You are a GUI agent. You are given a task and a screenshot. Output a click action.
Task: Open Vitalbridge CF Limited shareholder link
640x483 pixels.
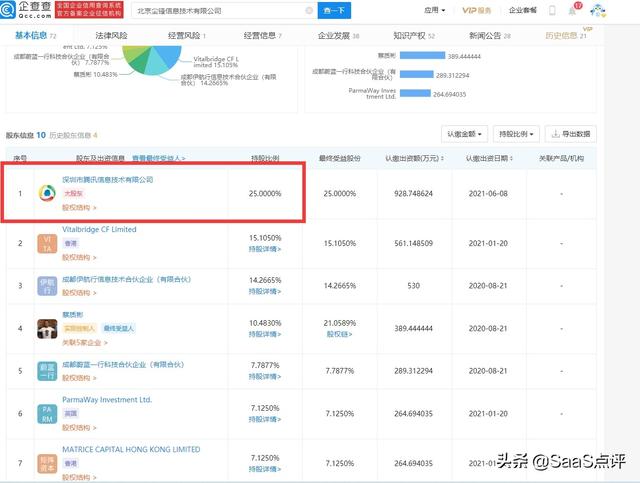pyautogui.click(x=99, y=229)
